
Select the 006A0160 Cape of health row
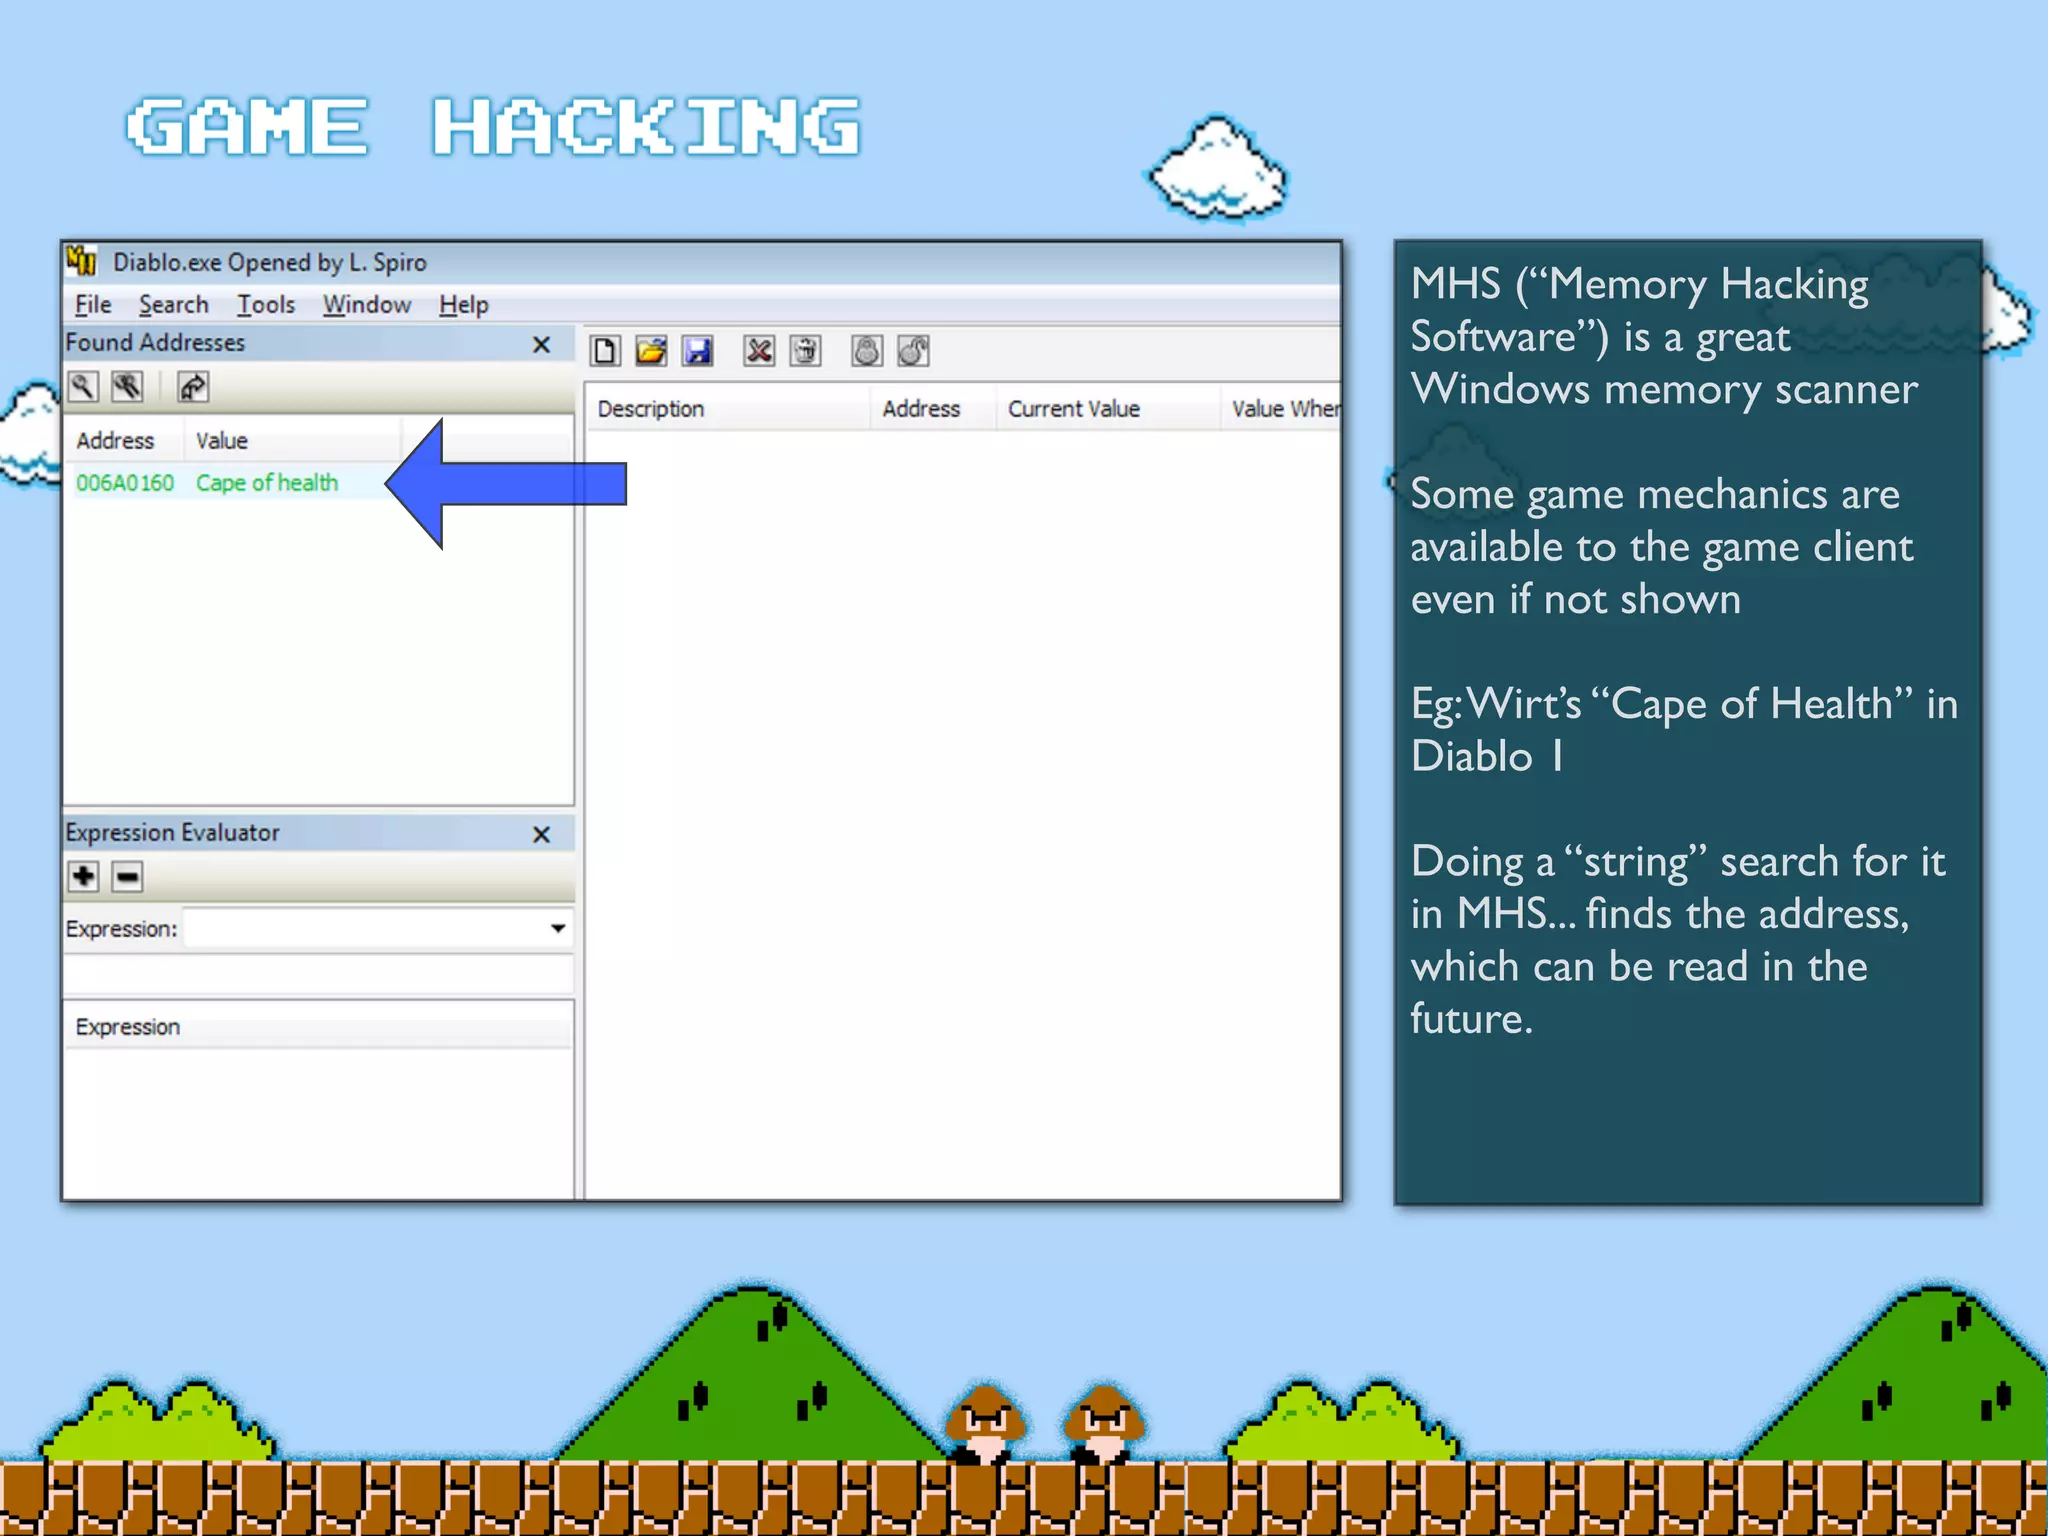[x=208, y=483]
